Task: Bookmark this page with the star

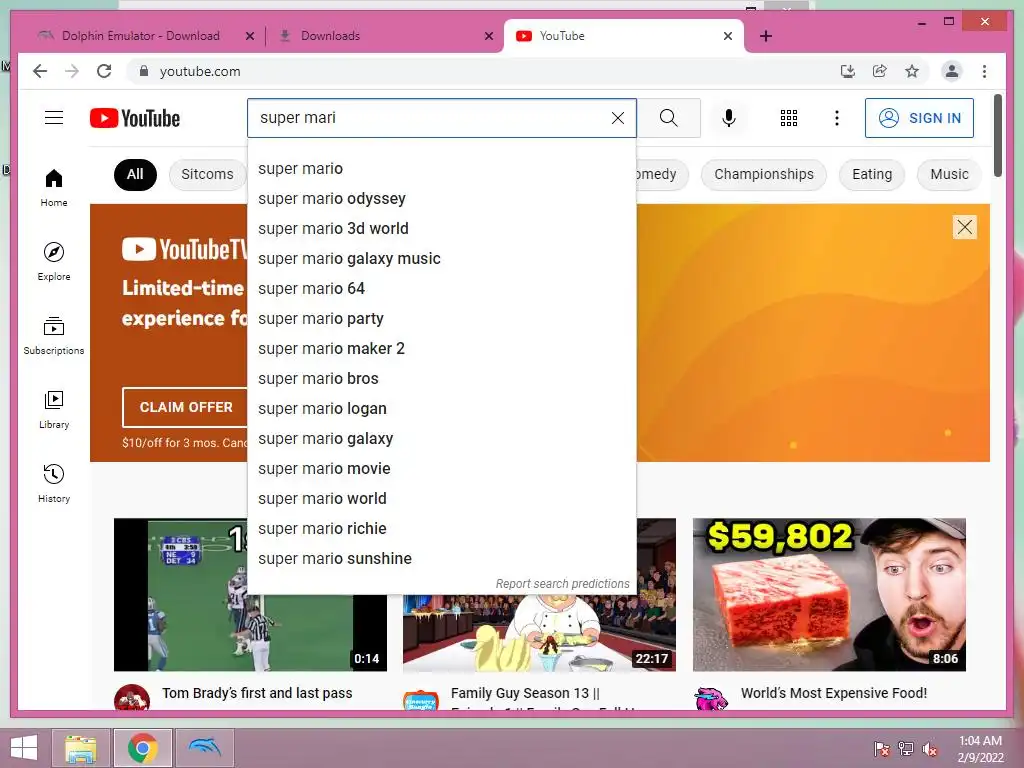Action: pyautogui.click(x=912, y=71)
